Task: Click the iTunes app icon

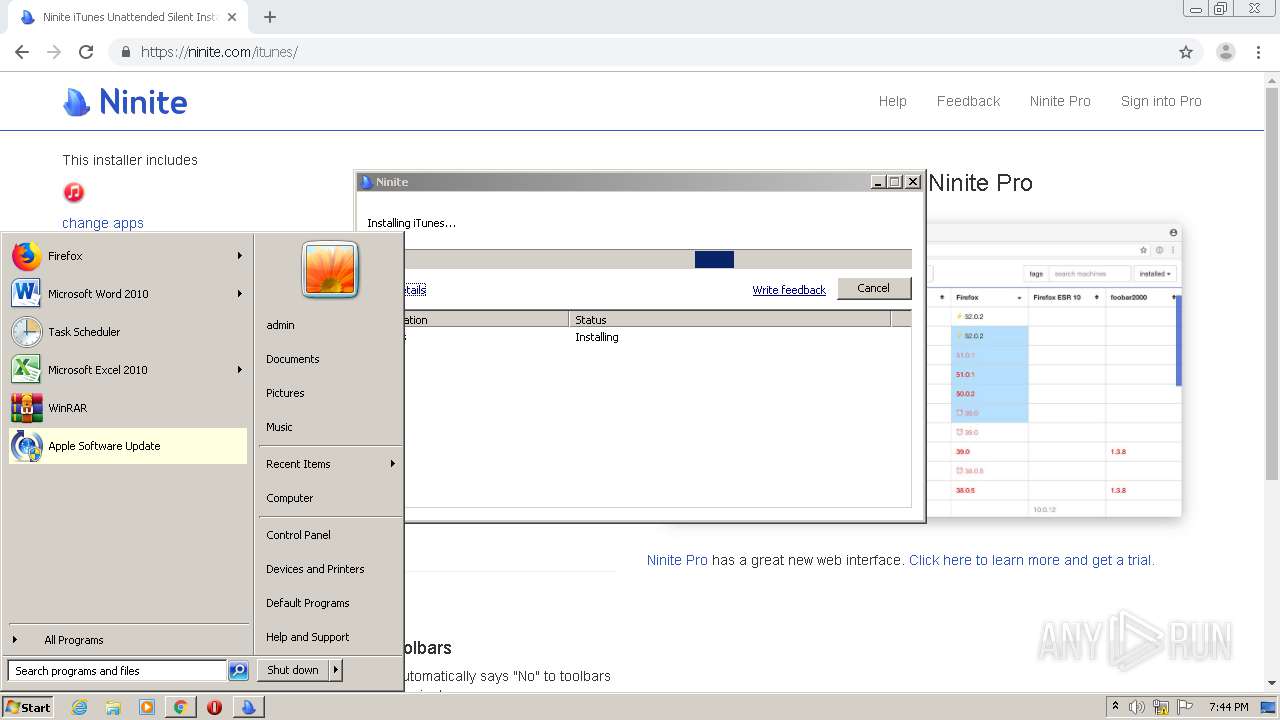Action: click(74, 192)
